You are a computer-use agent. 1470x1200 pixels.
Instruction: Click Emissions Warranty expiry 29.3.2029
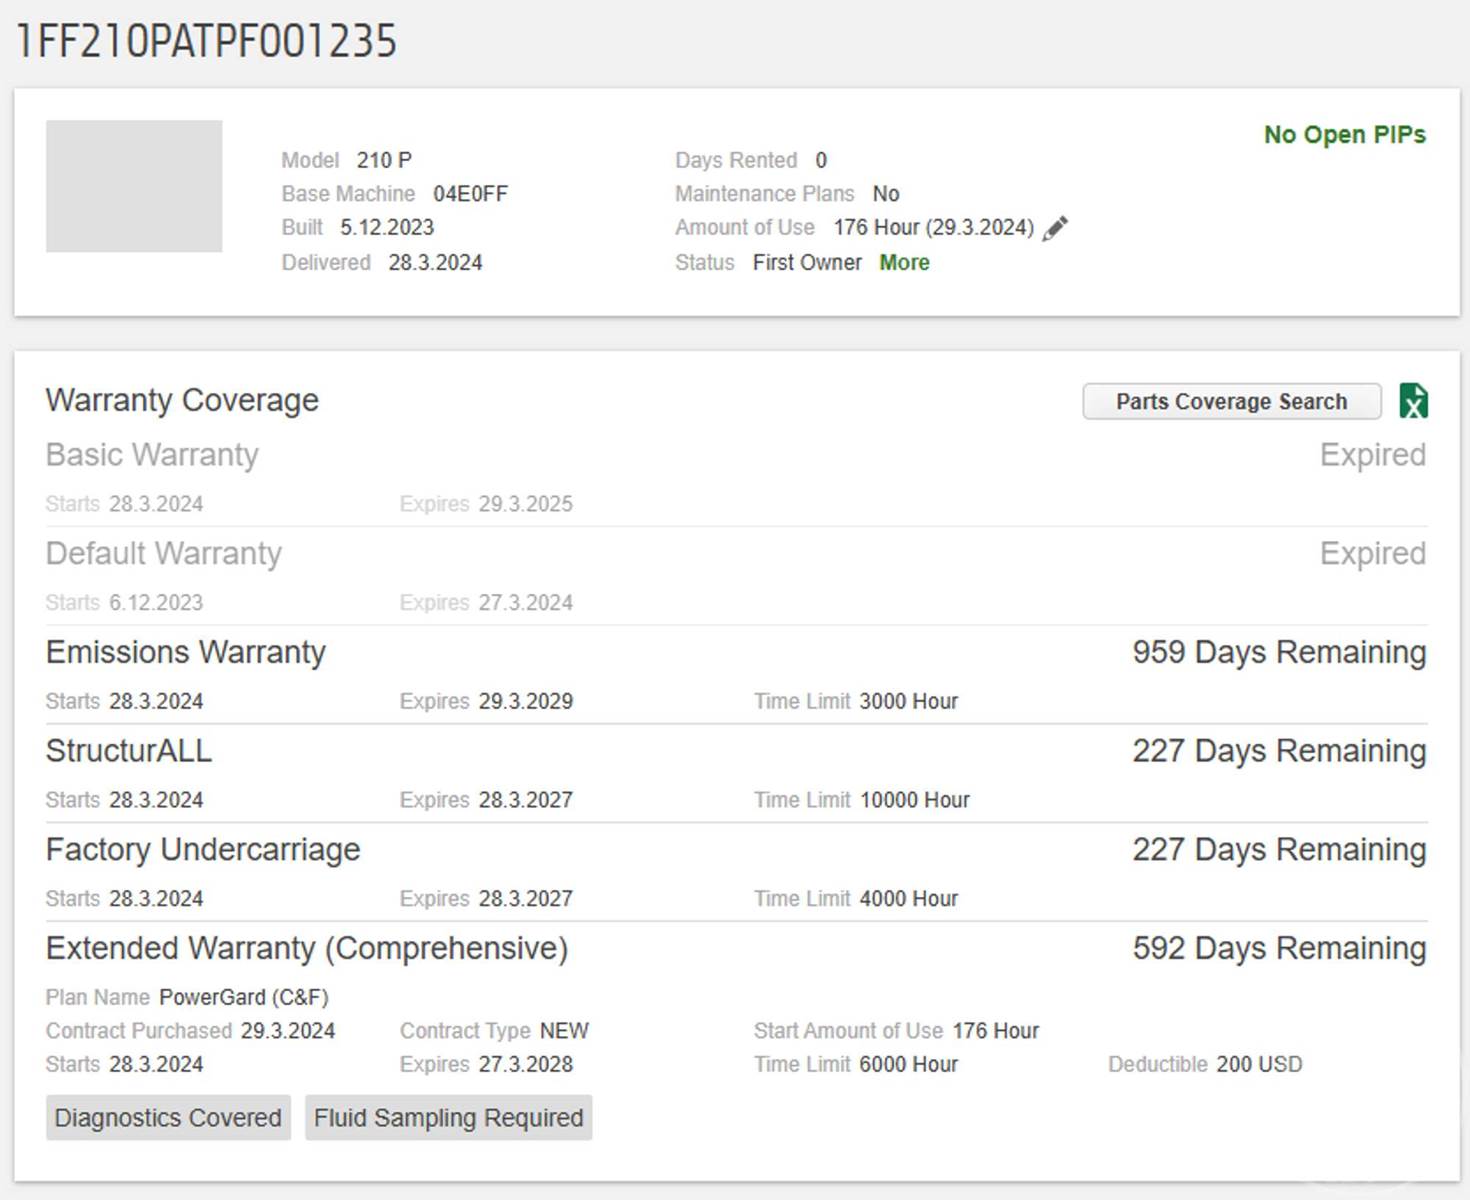[526, 701]
